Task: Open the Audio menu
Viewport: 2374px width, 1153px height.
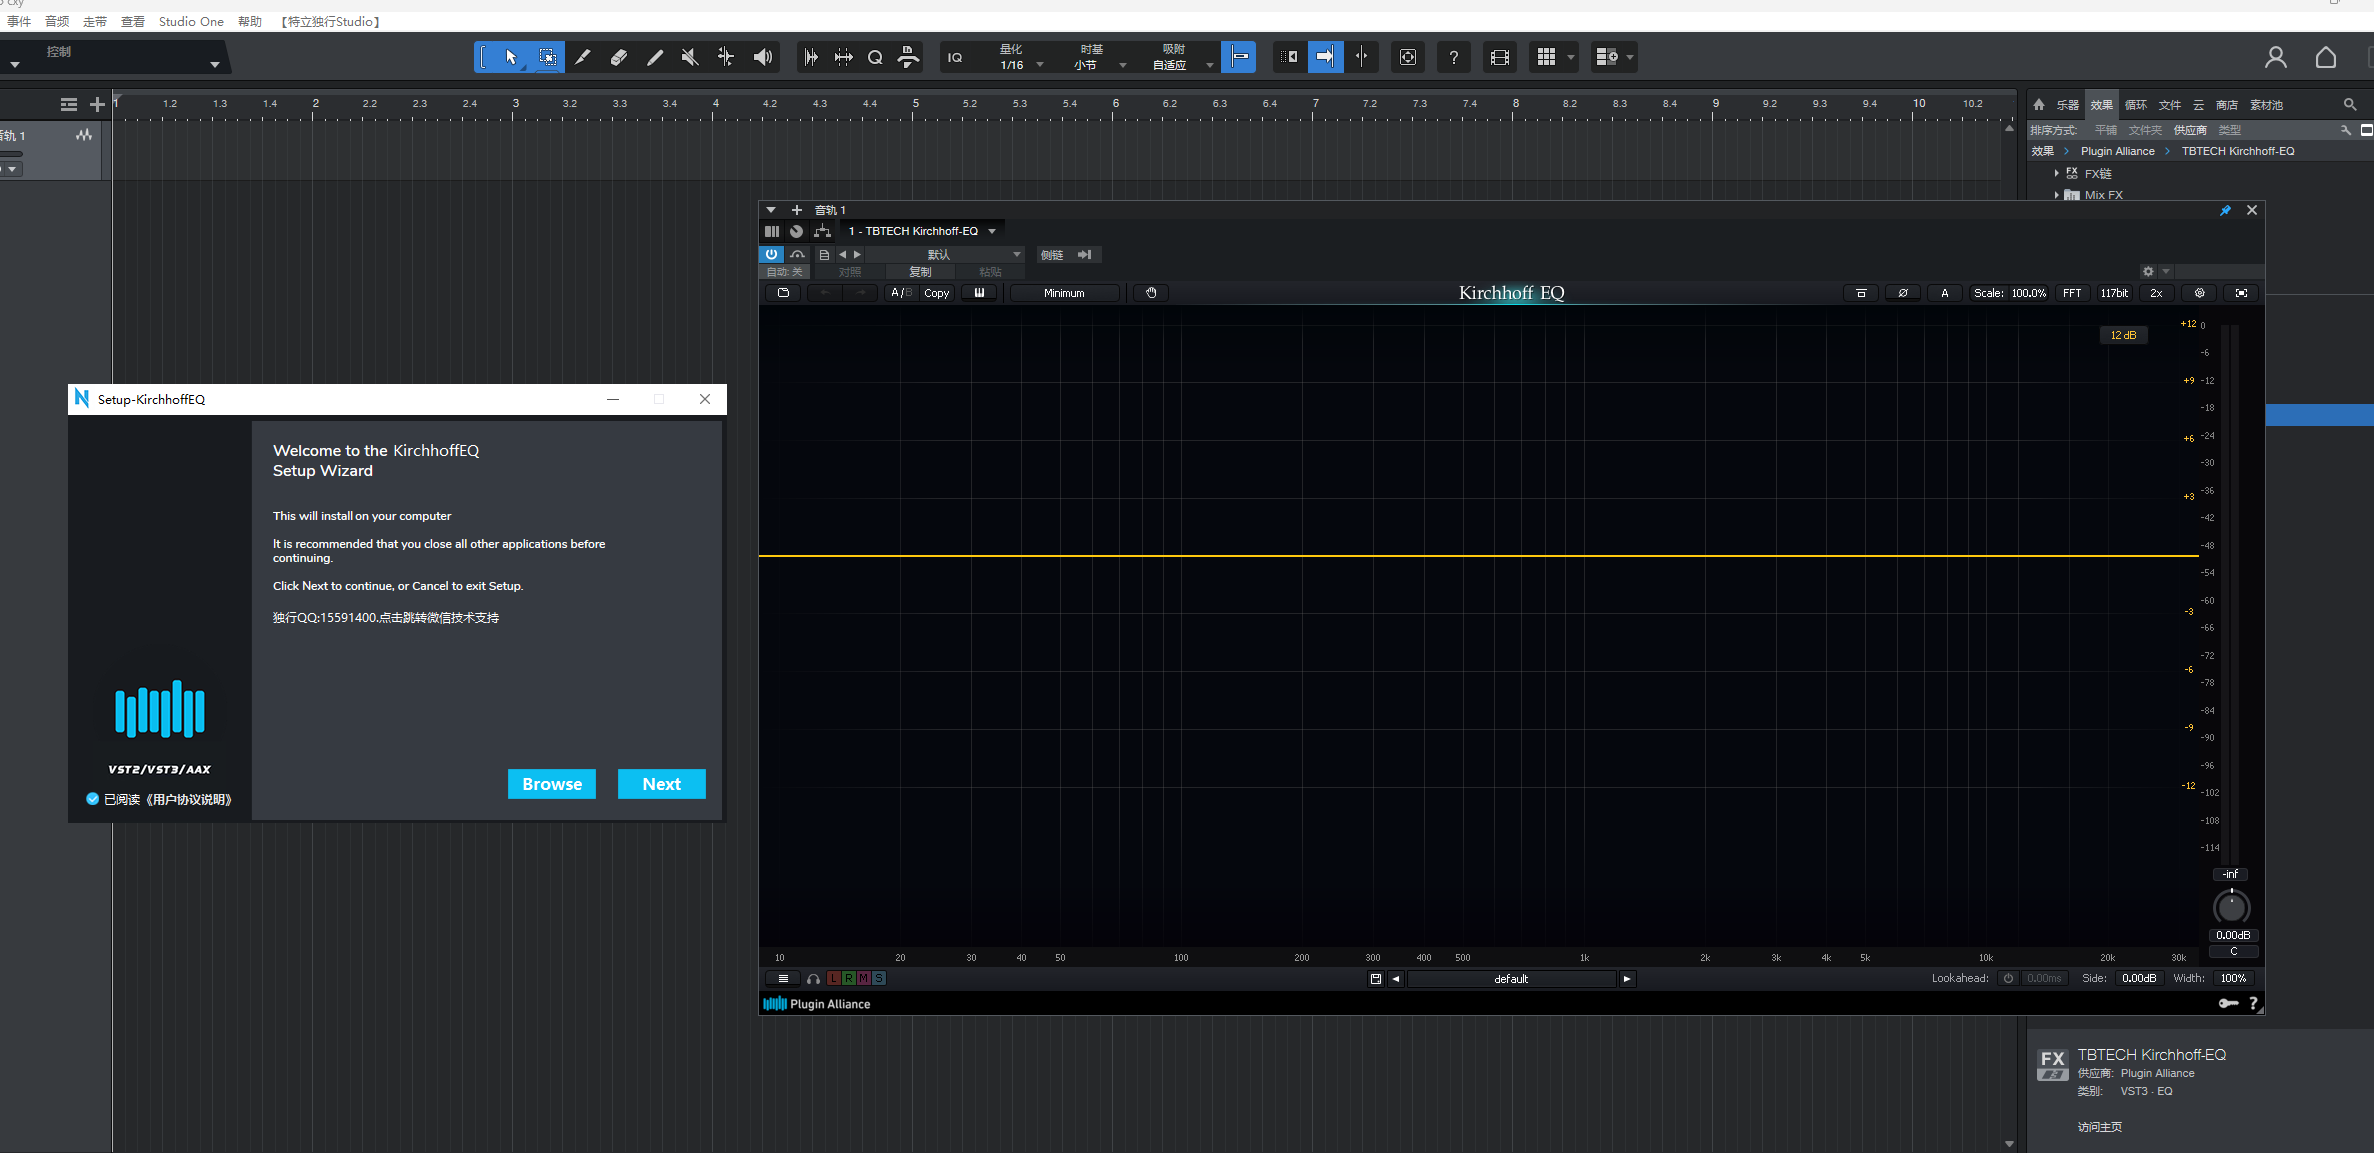Action: click(x=57, y=21)
